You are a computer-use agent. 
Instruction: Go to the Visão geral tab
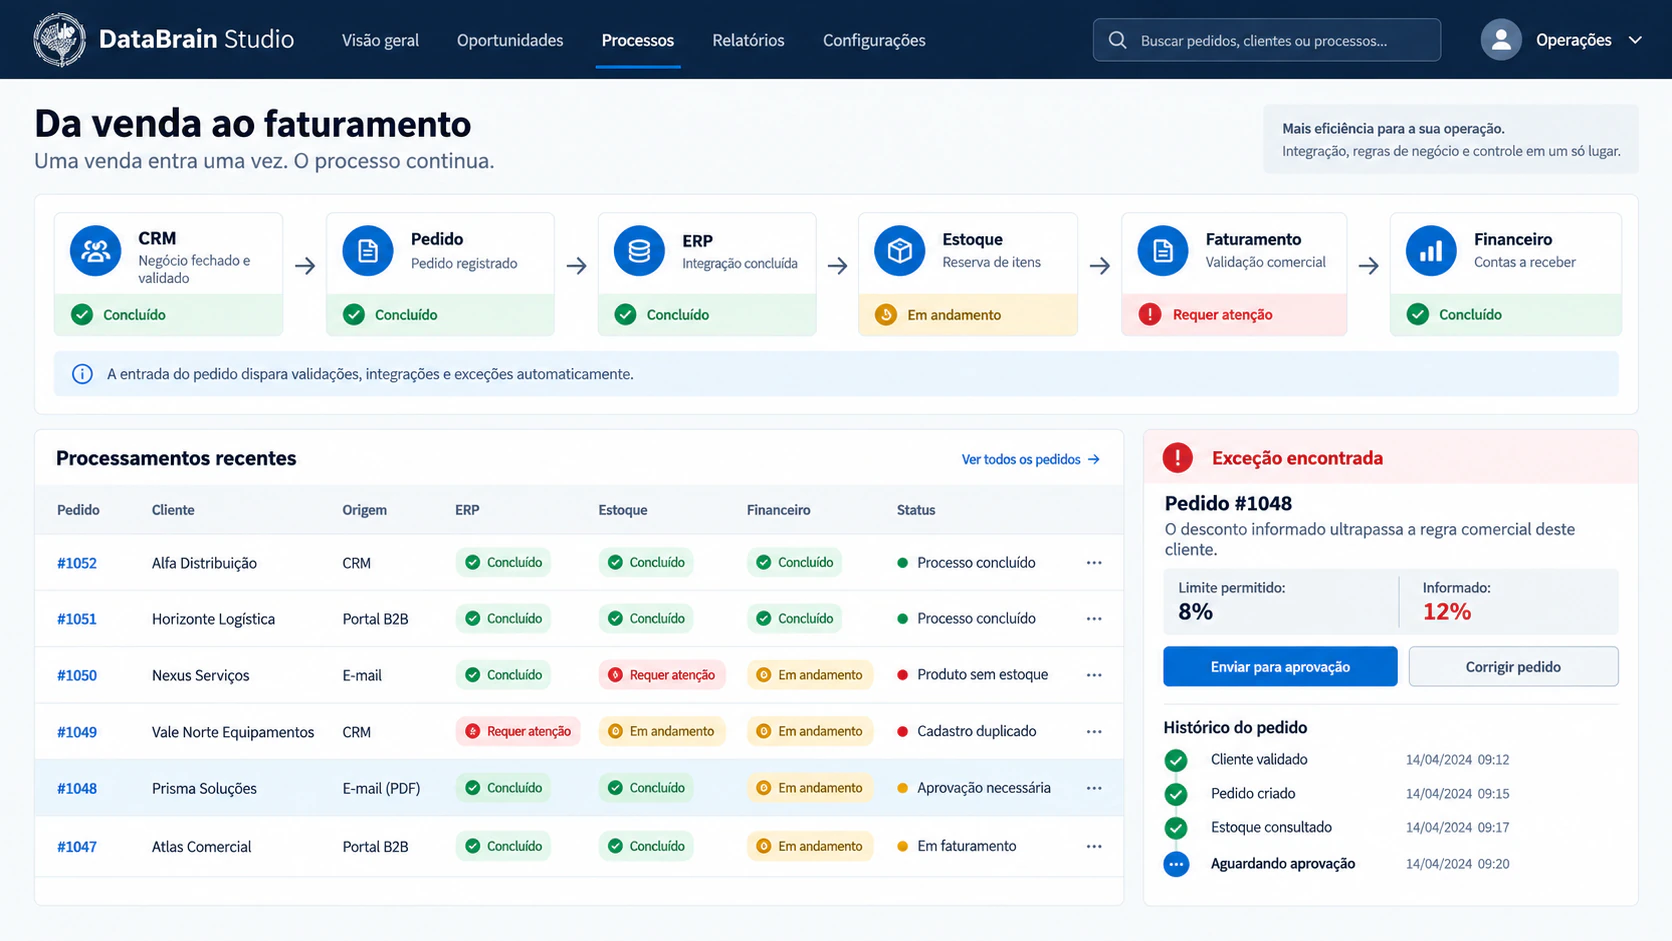[x=380, y=40]
